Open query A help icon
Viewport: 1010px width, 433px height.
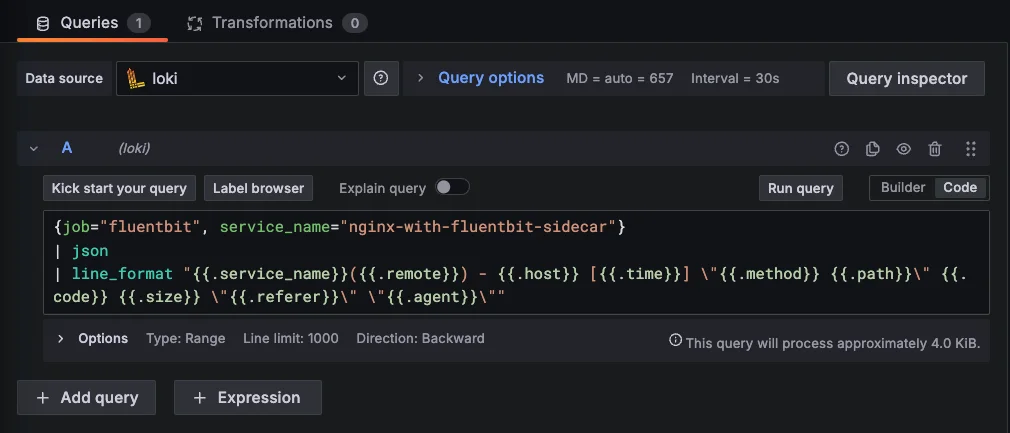(841, 149)
